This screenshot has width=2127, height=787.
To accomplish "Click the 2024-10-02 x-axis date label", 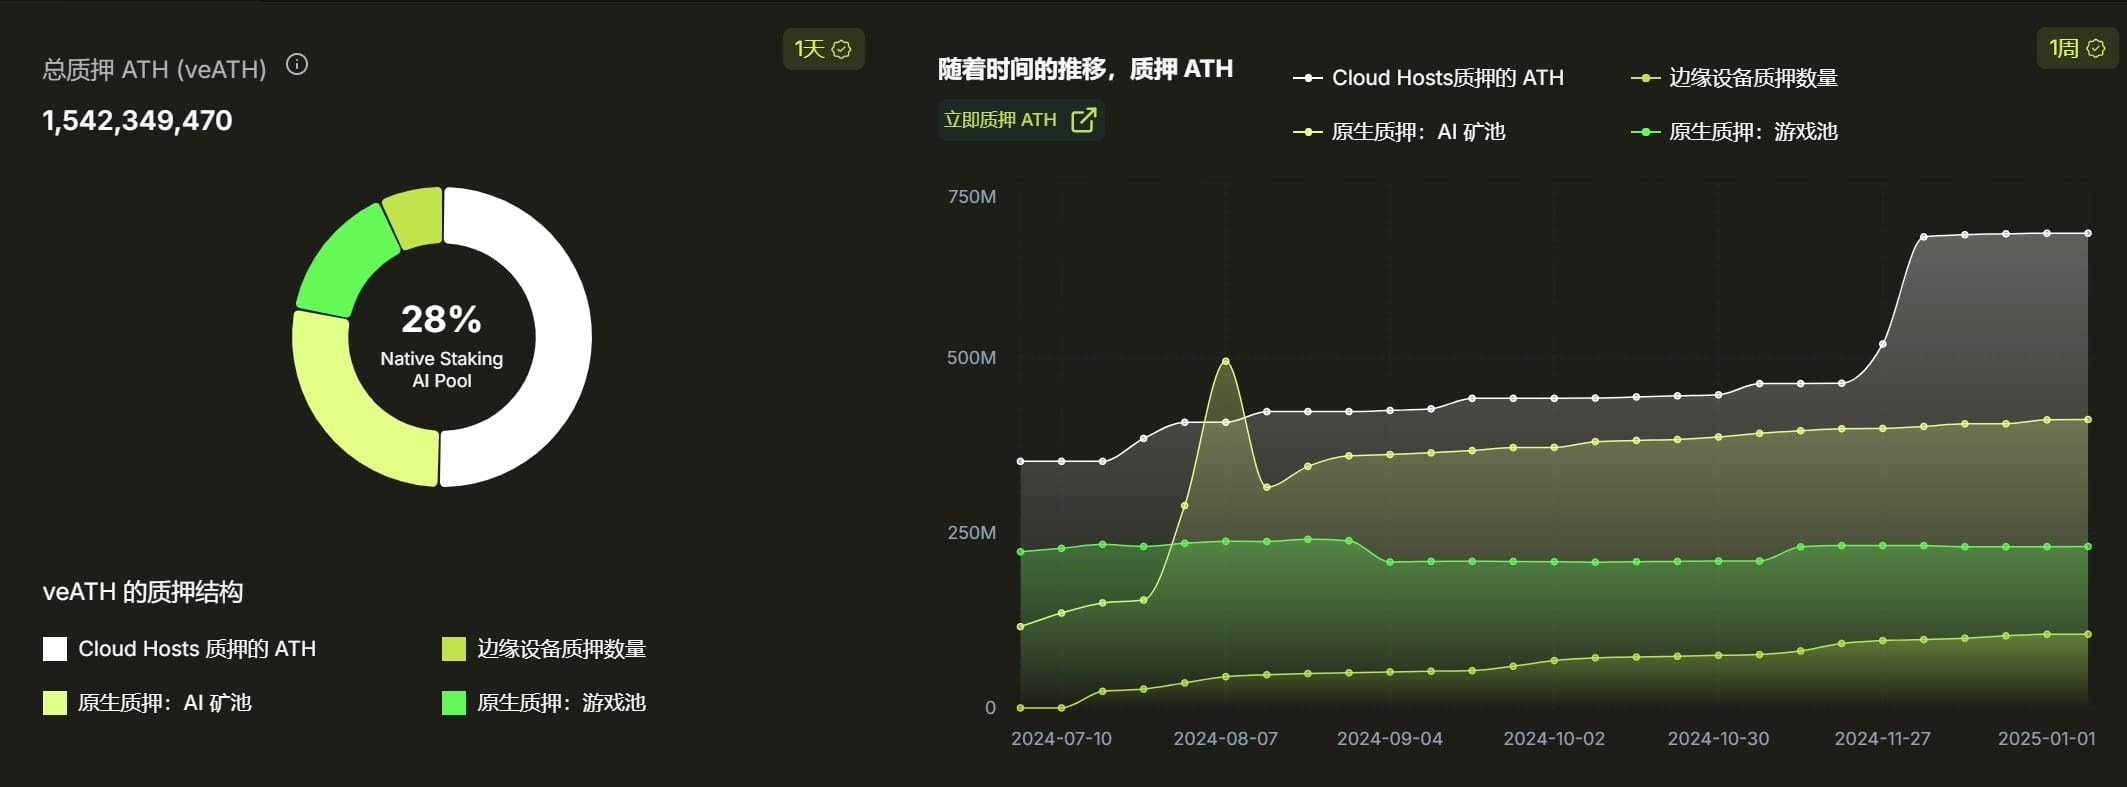I will [x=1554, y=739].
